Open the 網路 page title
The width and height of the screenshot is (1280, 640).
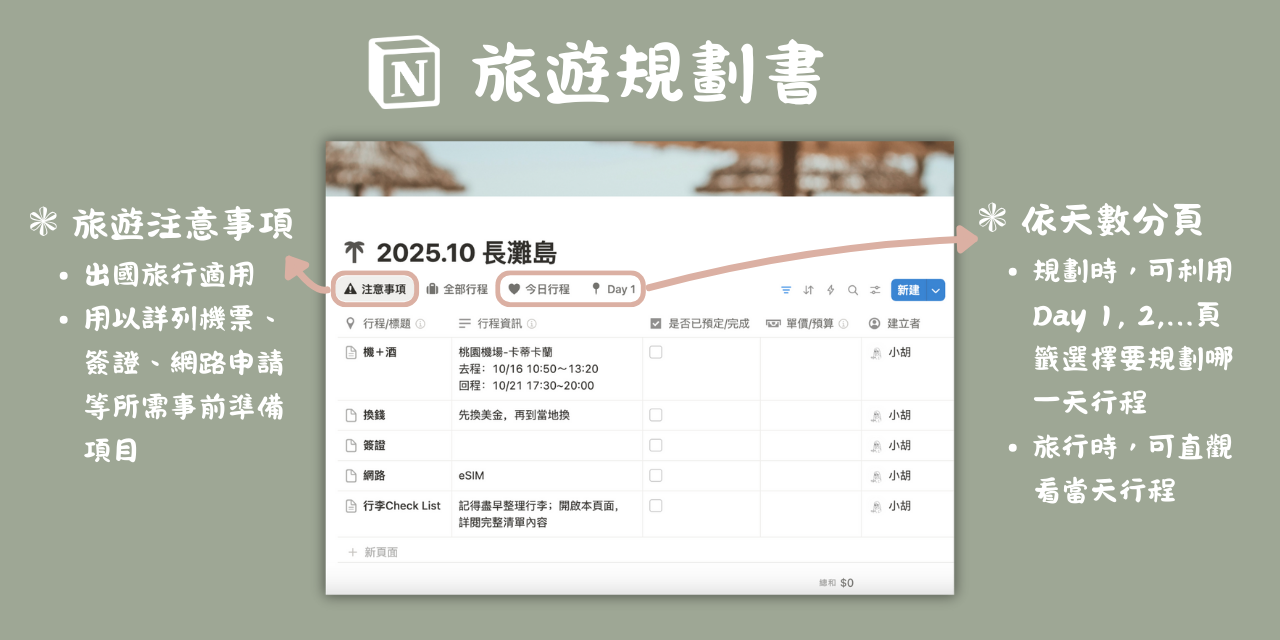click(375, 476)
